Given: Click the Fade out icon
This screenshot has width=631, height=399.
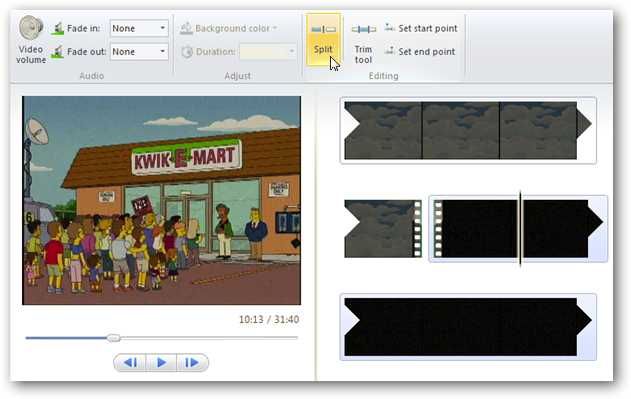Looking at the screenshot, I should pyautogui.click(x=58, y=52).
